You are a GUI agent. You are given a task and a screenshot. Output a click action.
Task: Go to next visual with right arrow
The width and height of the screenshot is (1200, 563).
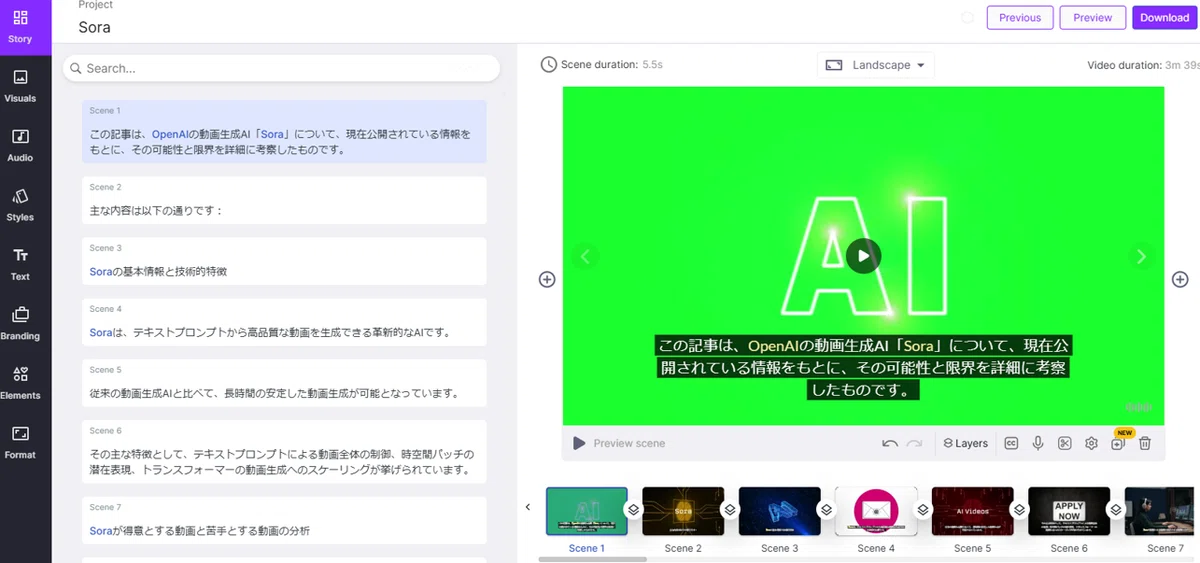(x=1141, y=256)
